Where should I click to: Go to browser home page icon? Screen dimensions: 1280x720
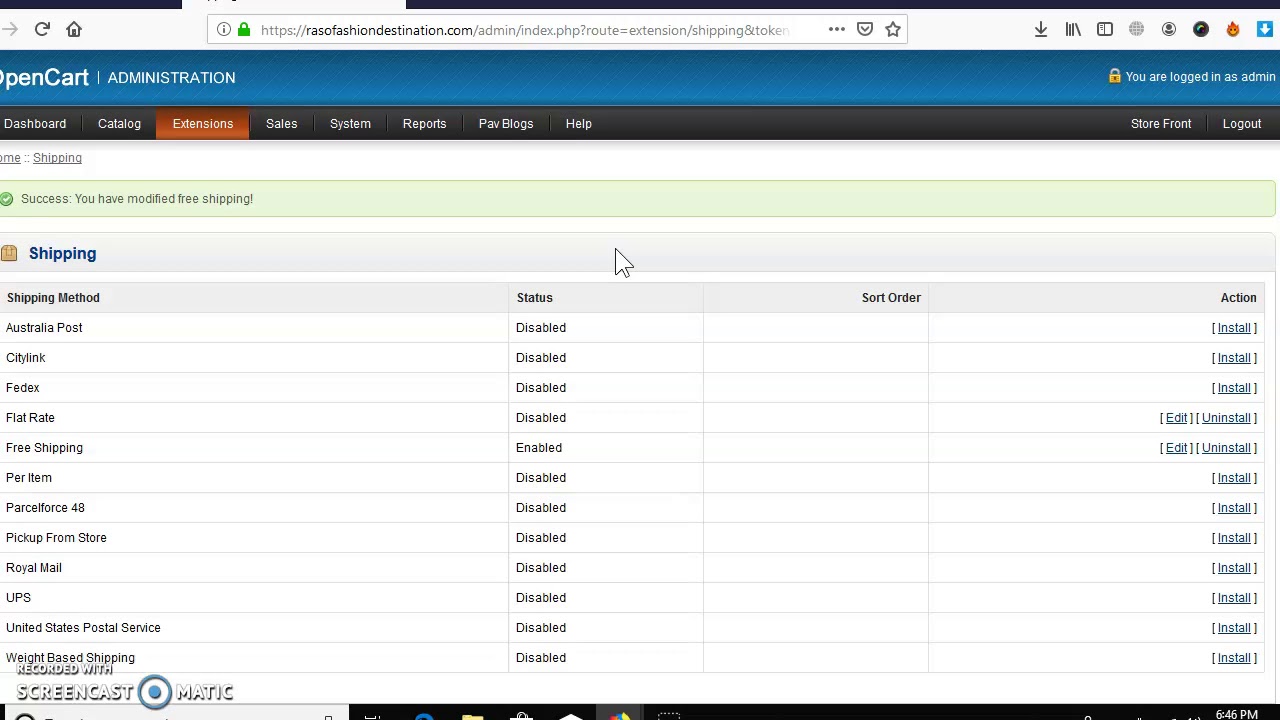point(74,30)
